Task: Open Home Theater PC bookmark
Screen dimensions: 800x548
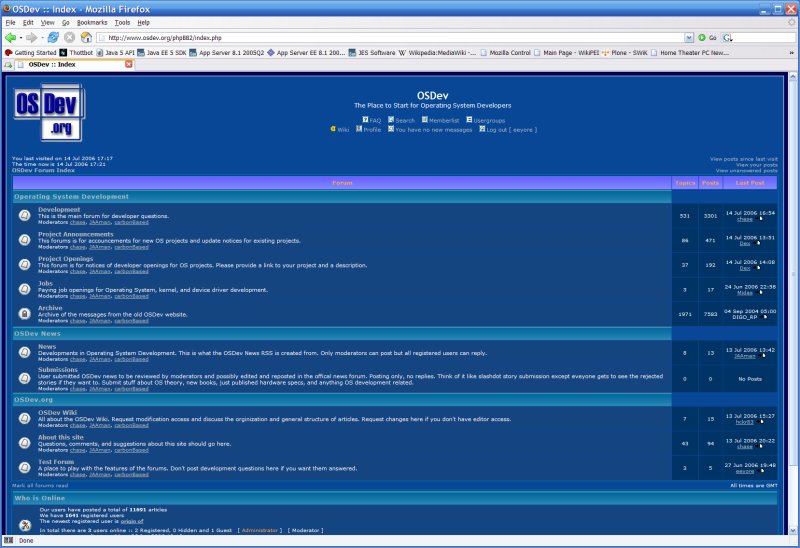Action: (x=690, y=53)
